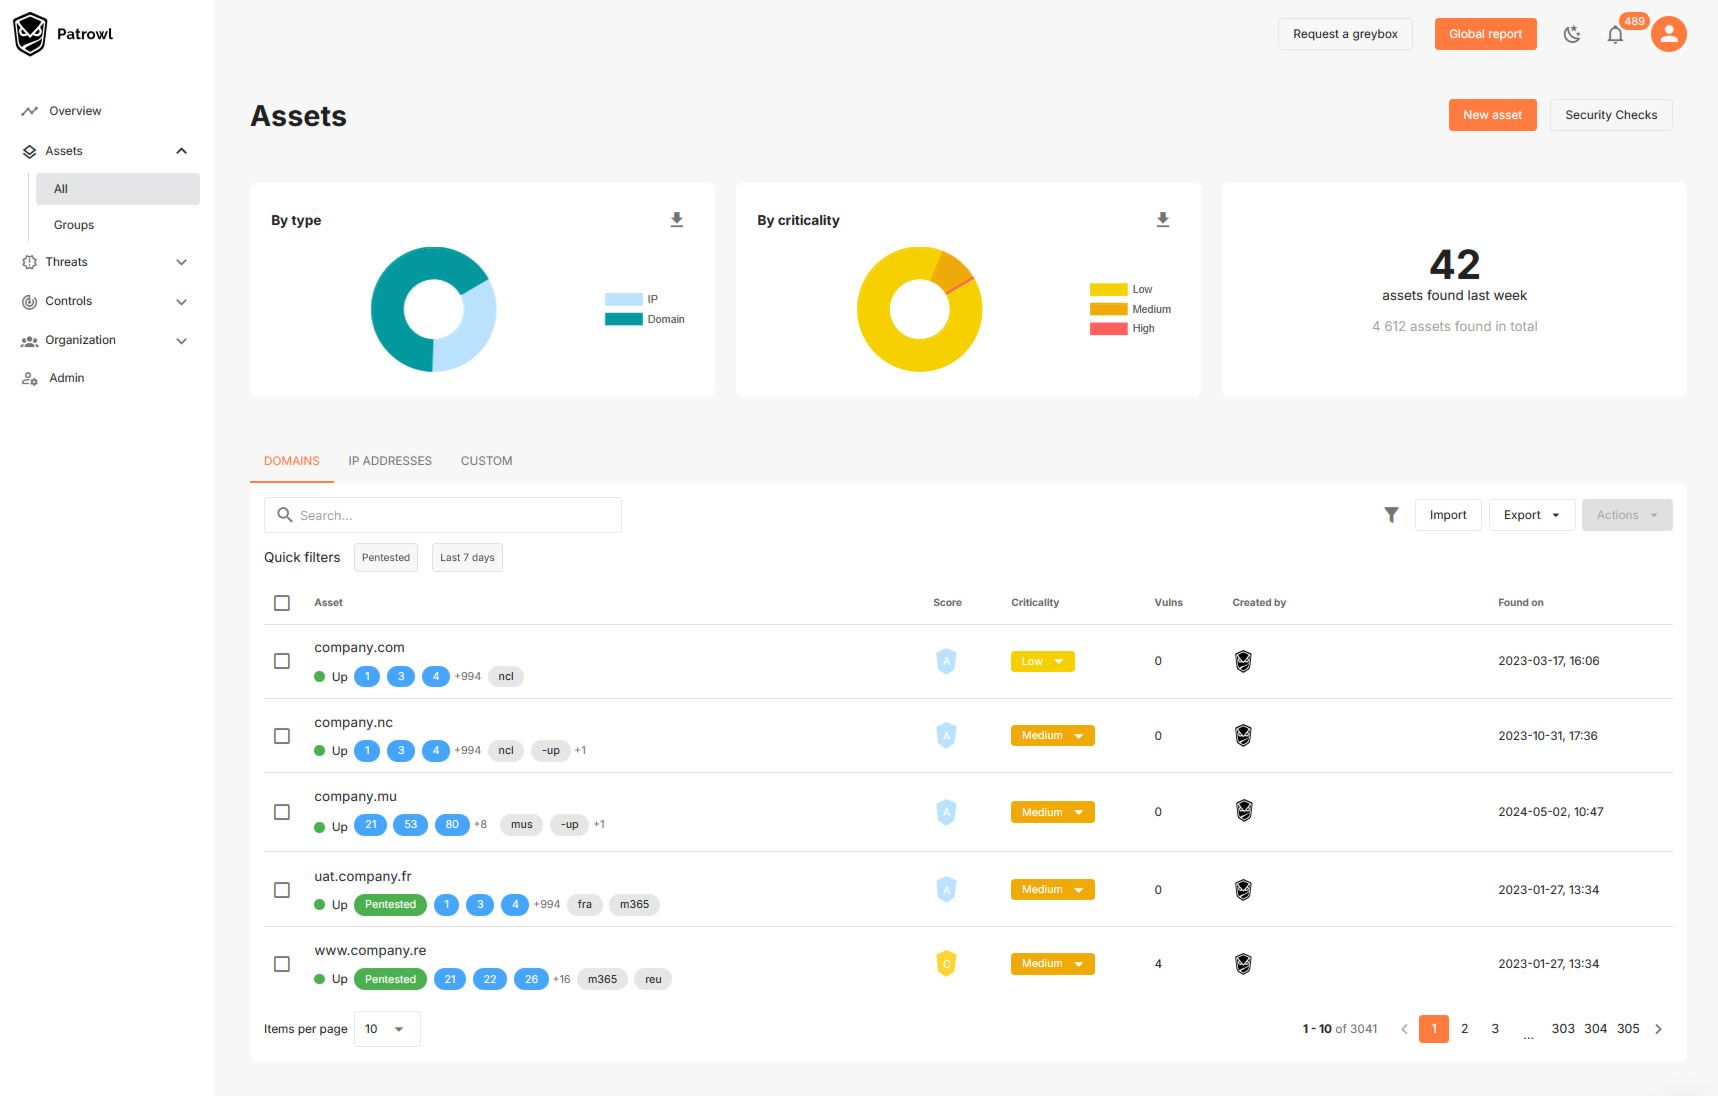Screen dimensions: 1718x1096
Task: Download the By type chart
Action: (677, 220)
